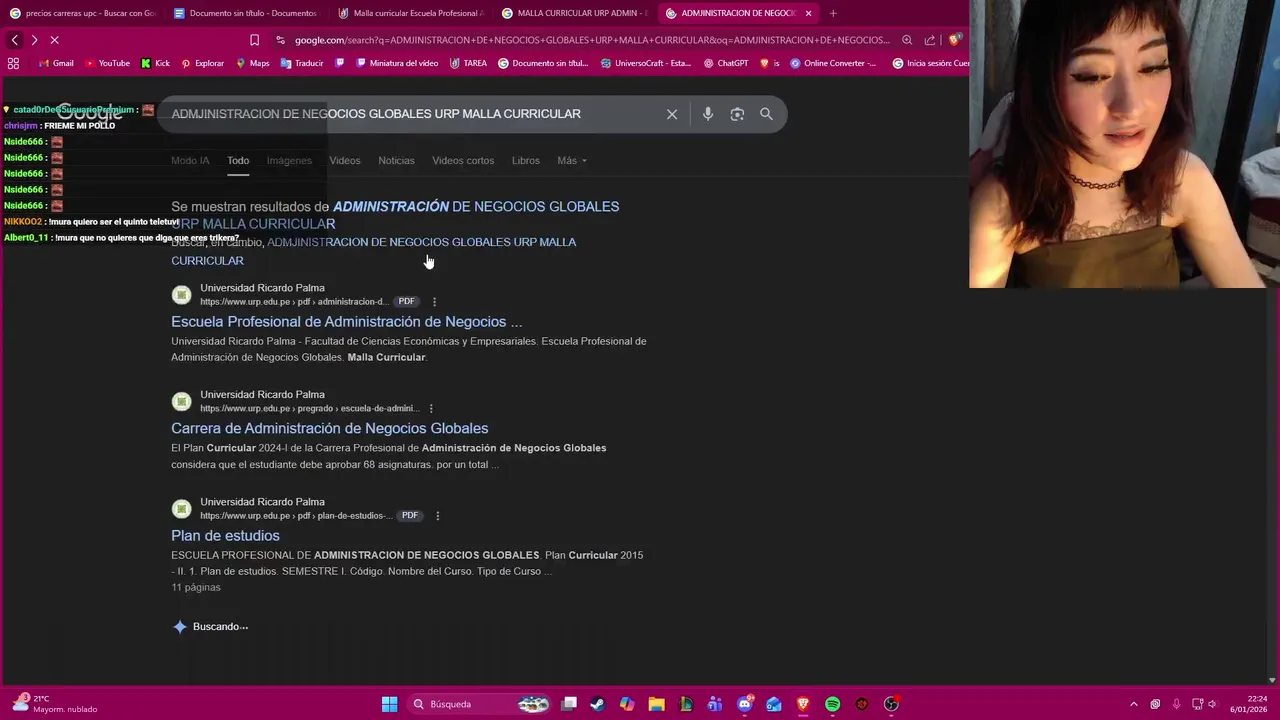The image size is (1280, 720).
Task: Open the Maps bookmark
Action: 253,63
